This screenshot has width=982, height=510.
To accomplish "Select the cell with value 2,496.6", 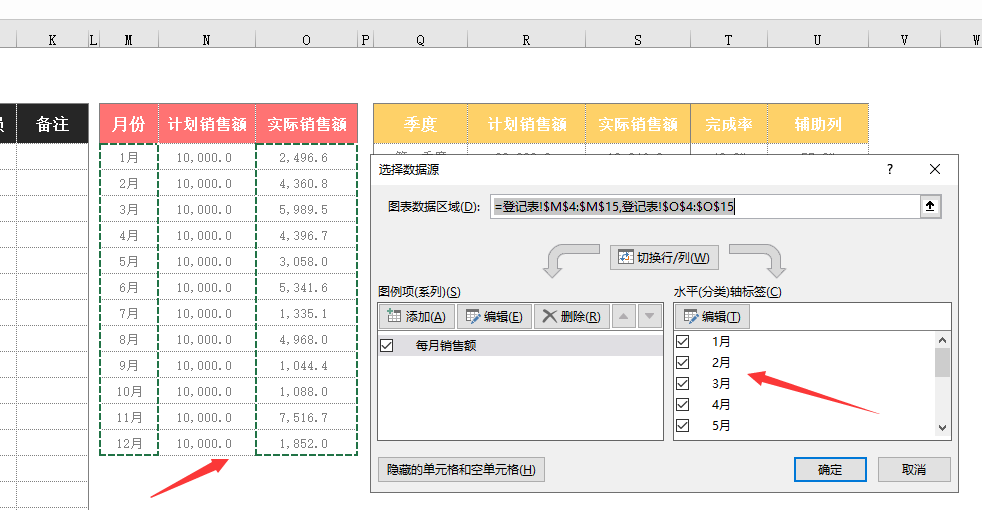I will (306, 157).
